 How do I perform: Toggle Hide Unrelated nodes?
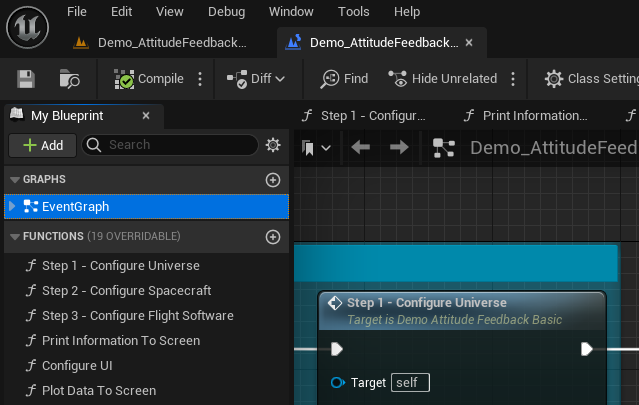coord(442,79)
